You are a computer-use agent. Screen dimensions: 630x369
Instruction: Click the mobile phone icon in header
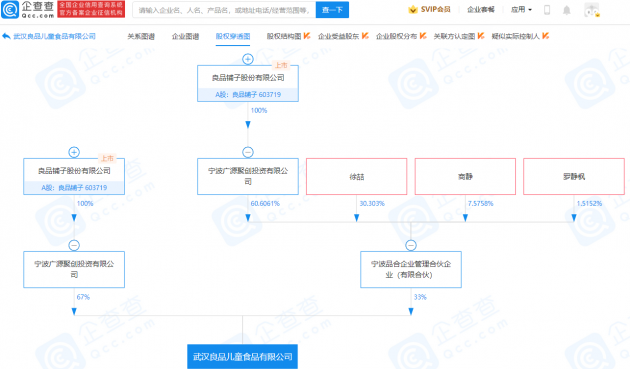(x=547, y=10)
